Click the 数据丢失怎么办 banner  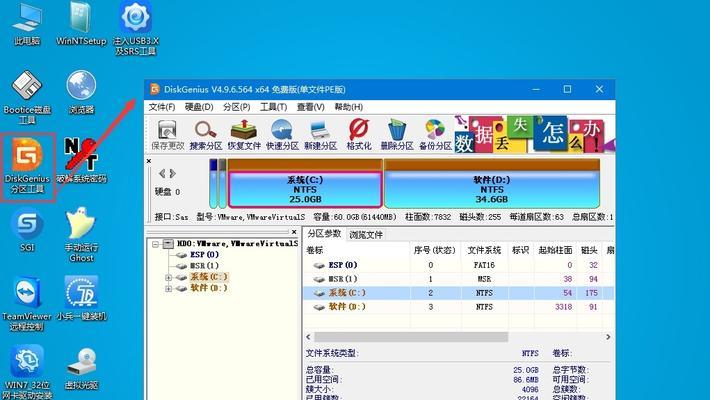point(534,134)
